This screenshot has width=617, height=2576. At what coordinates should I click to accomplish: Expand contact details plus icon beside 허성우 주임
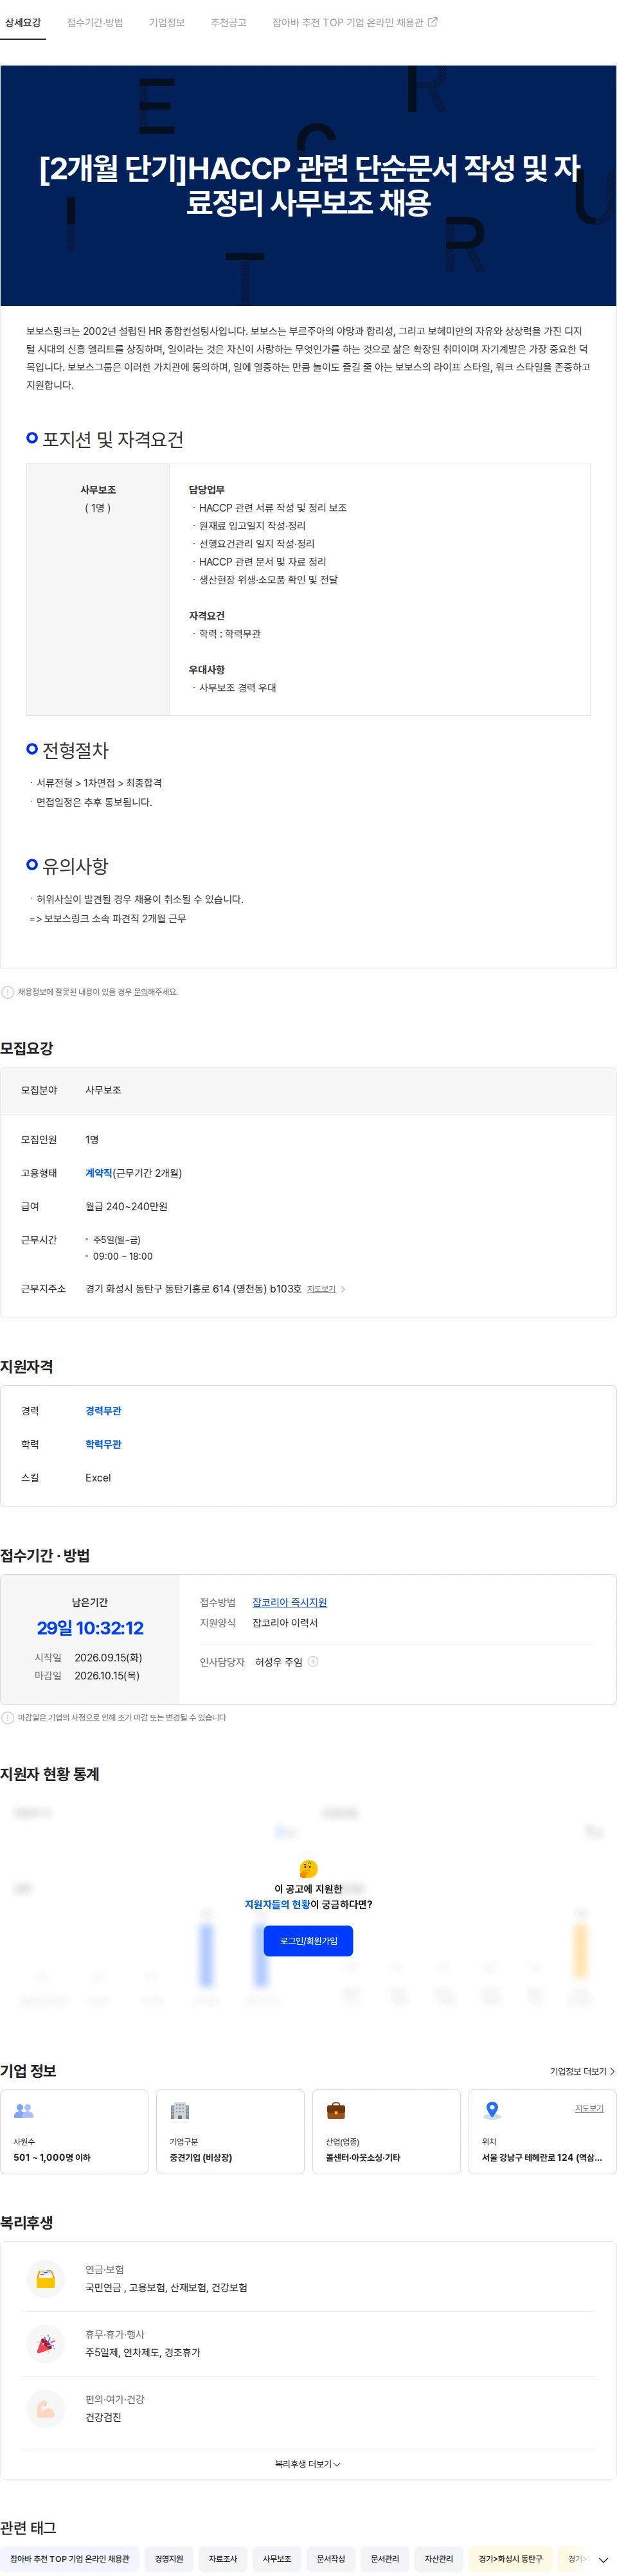coord(313,1661)
